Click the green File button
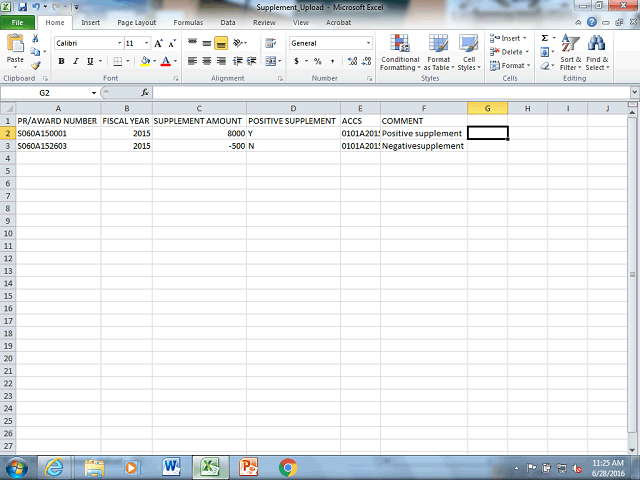 pyautogui.click(x=20, y=21)
